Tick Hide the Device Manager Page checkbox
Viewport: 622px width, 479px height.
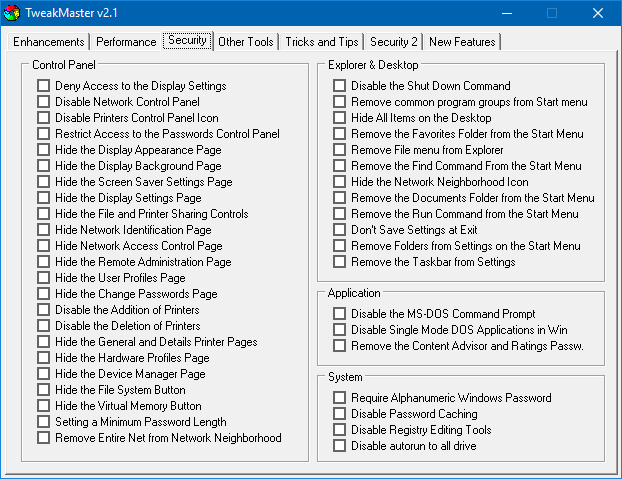[x=44, y=374]
